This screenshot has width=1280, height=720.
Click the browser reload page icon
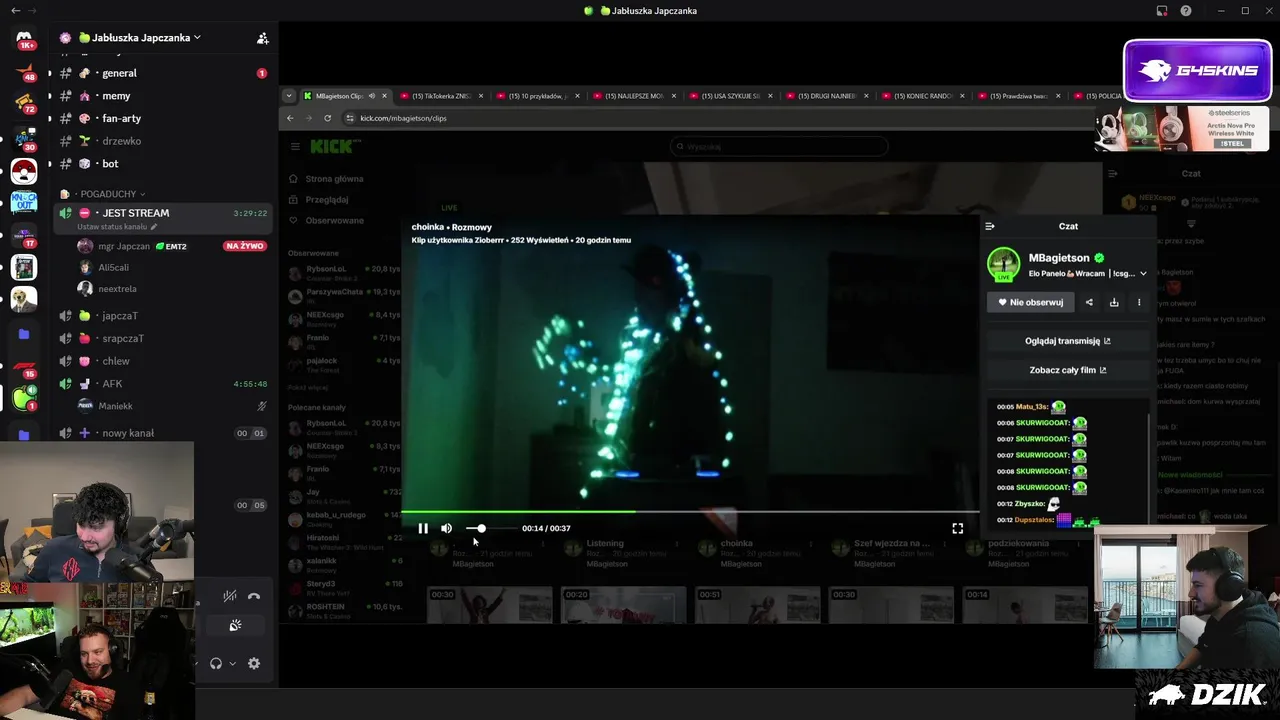[x=327, y=118]
